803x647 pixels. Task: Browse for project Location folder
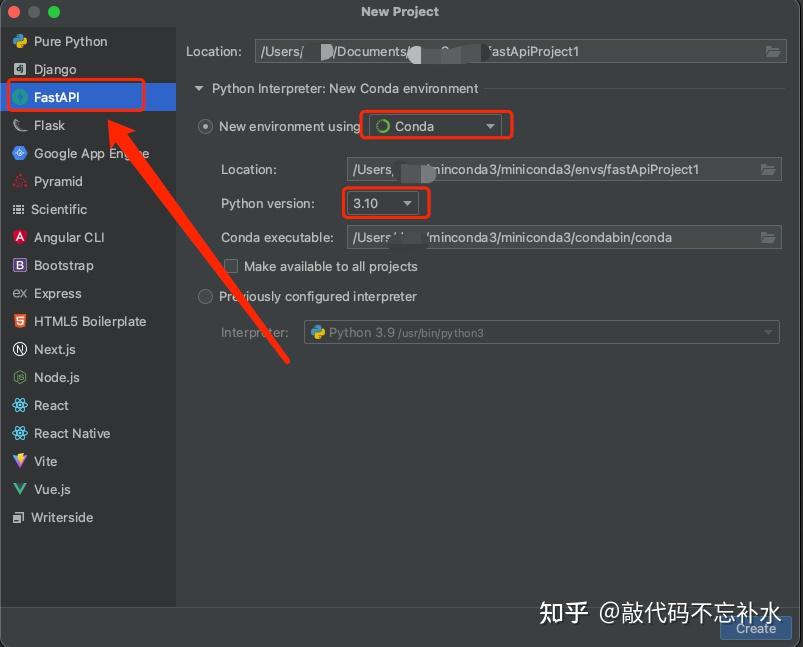(x=773, y=51)
